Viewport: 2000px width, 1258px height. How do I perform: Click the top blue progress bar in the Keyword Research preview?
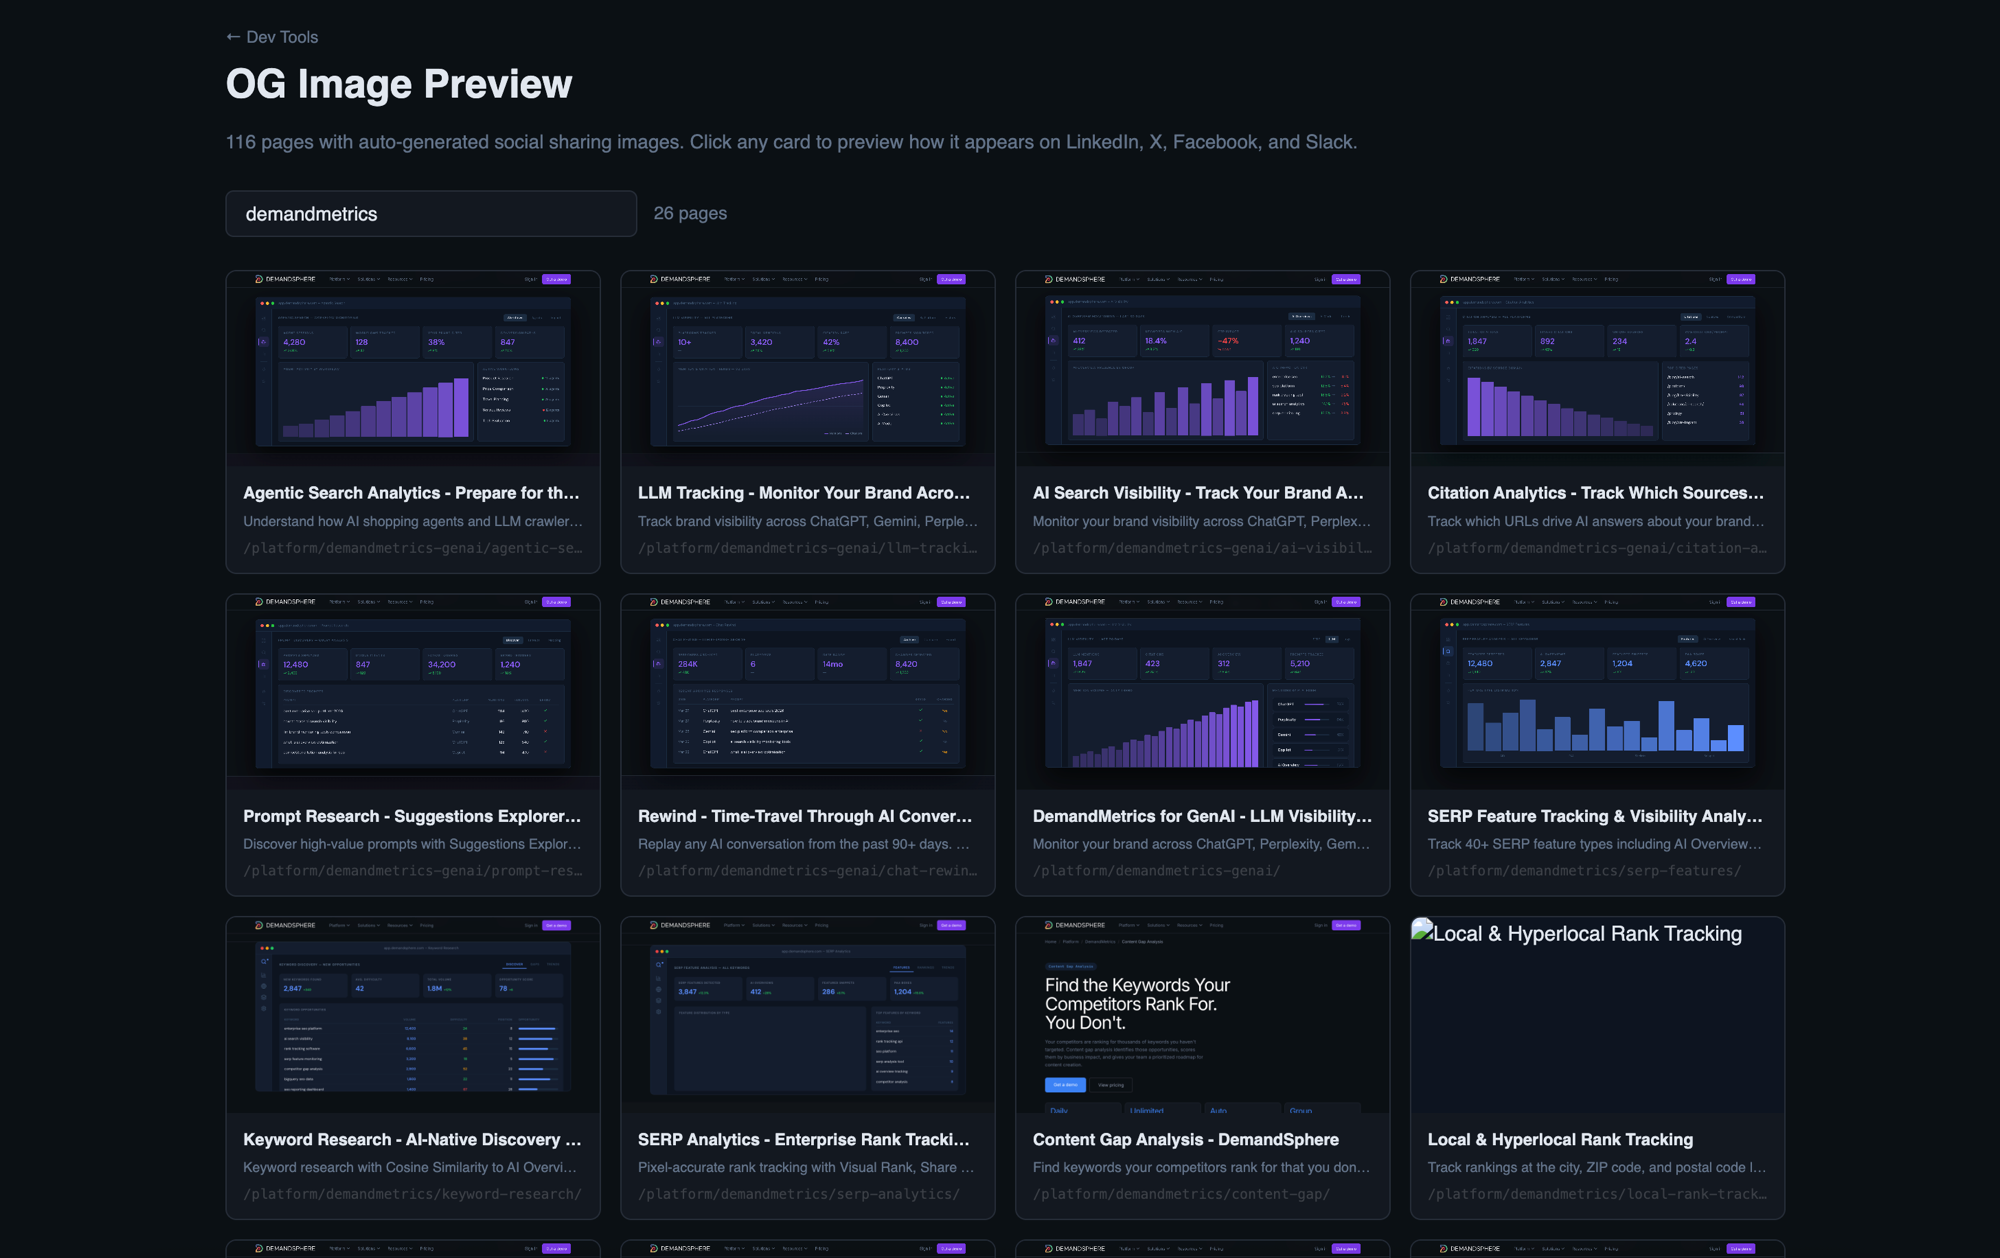point(537,1028)
